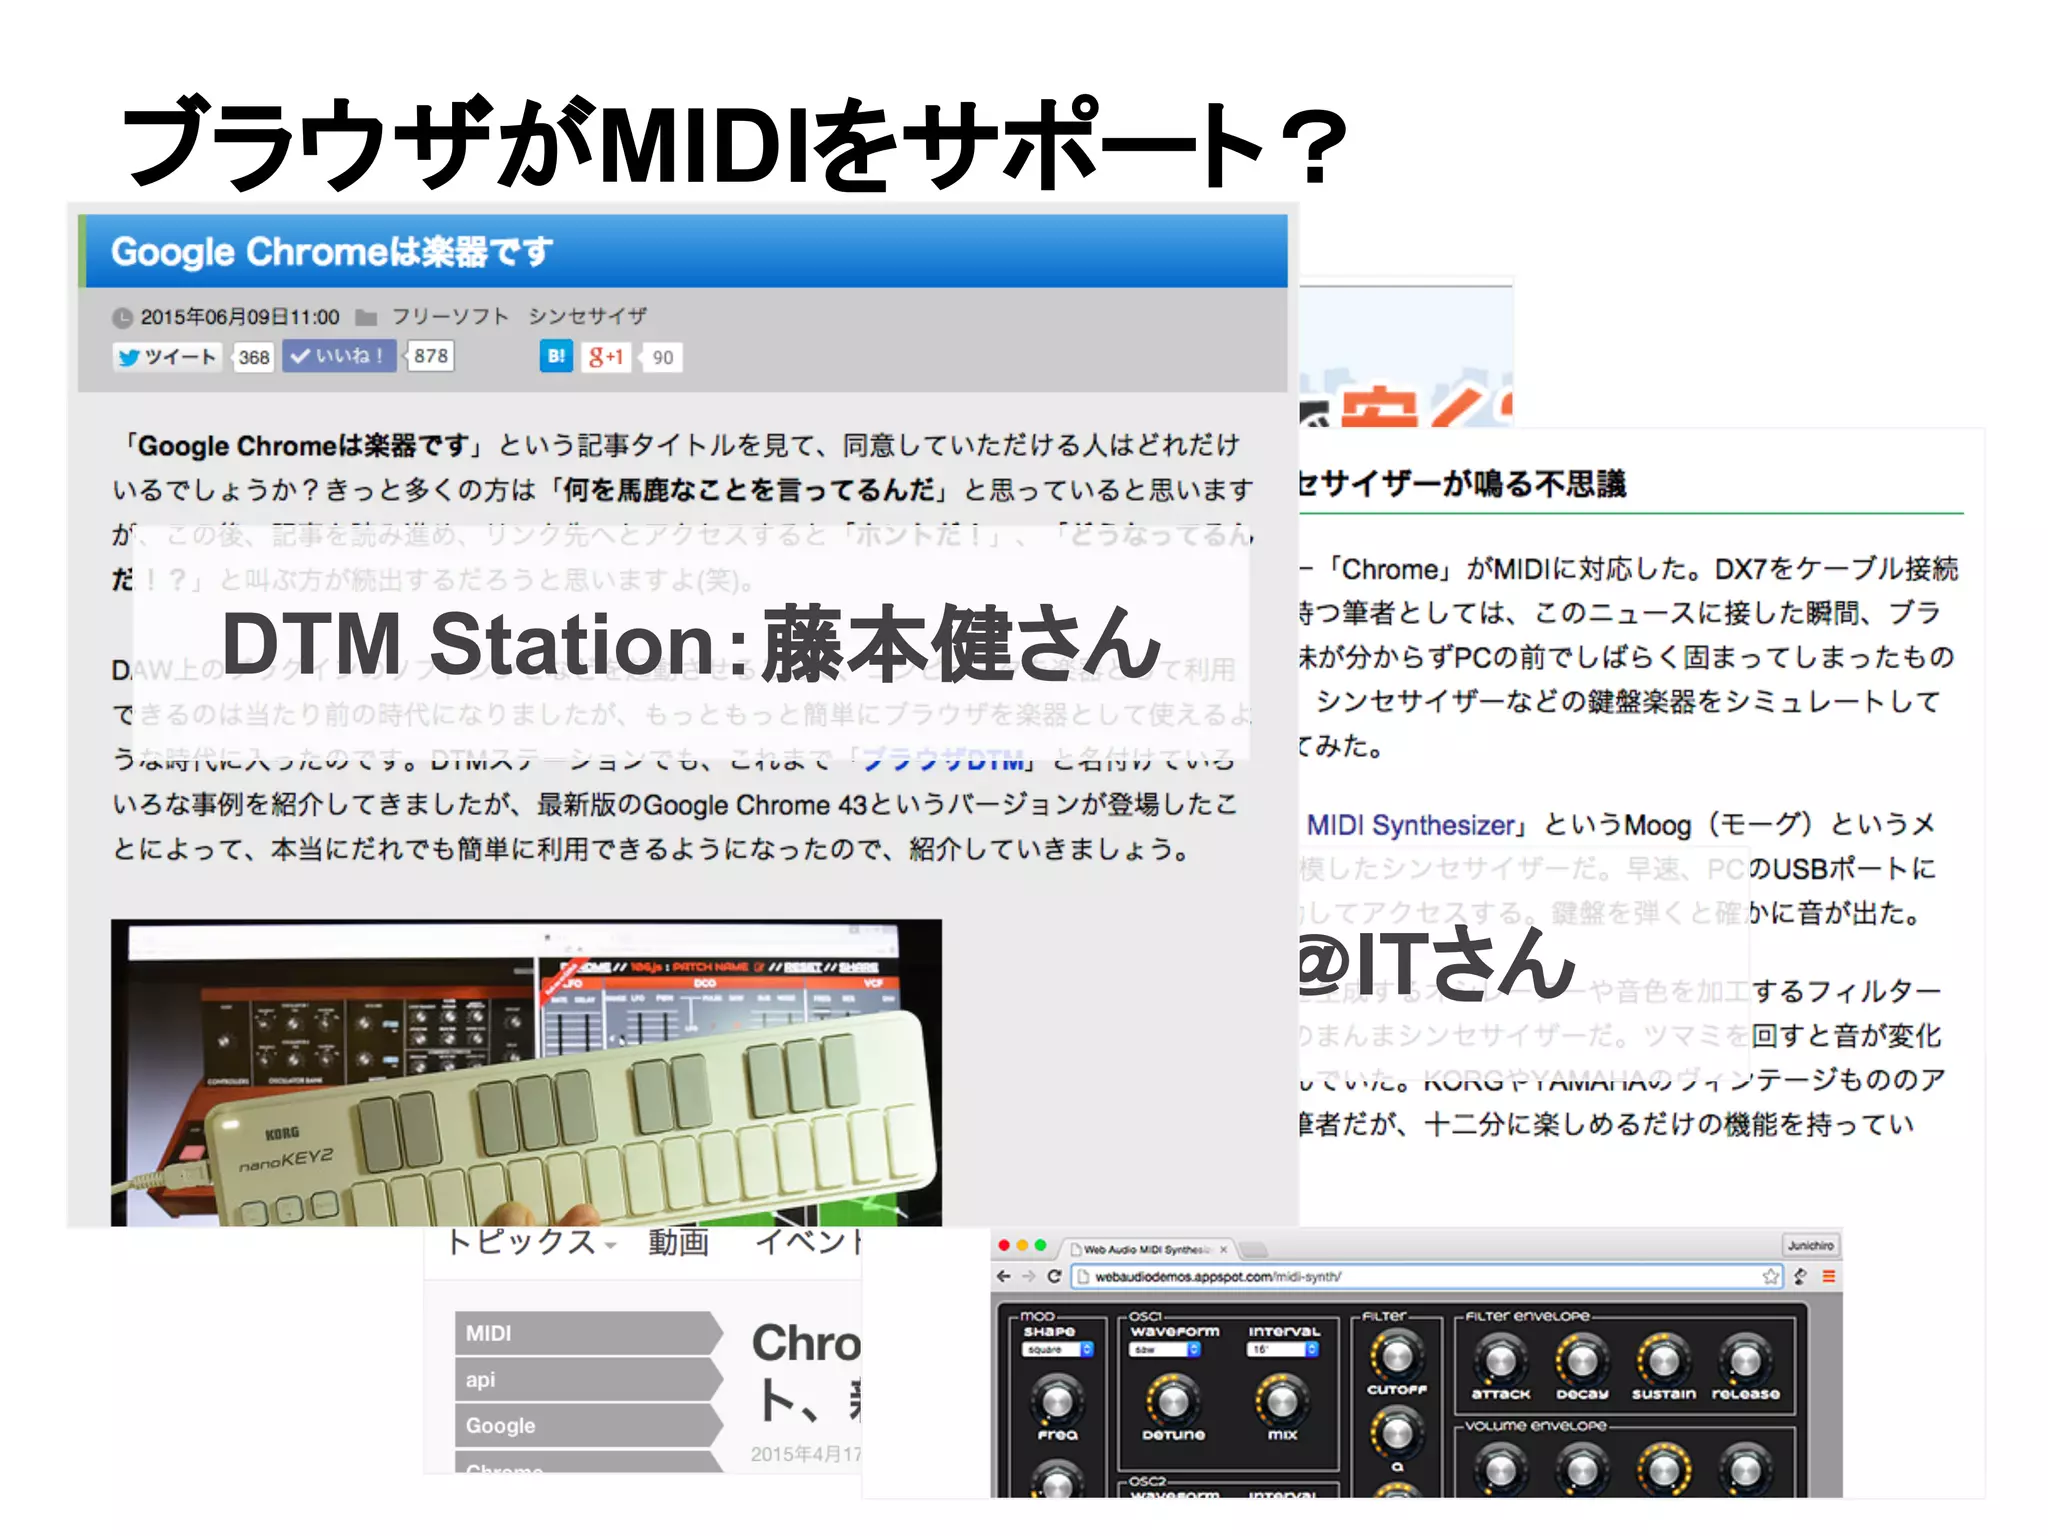This screenshot has width=2048, height=1536.
Task: Click the Filter Q knob
Action: tap(1397, 1432)
